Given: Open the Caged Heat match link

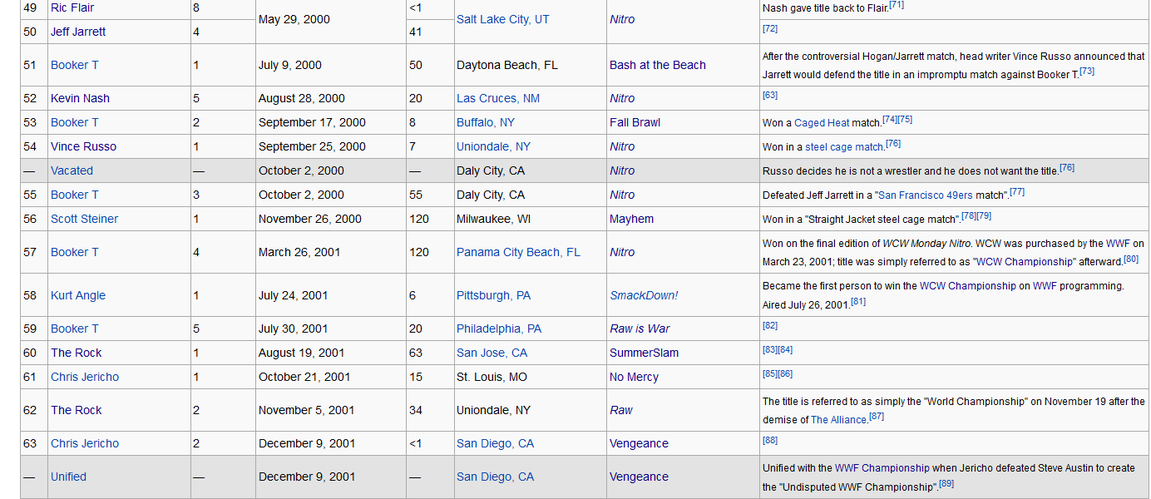Looking at the screenshot, I should 821,123.
